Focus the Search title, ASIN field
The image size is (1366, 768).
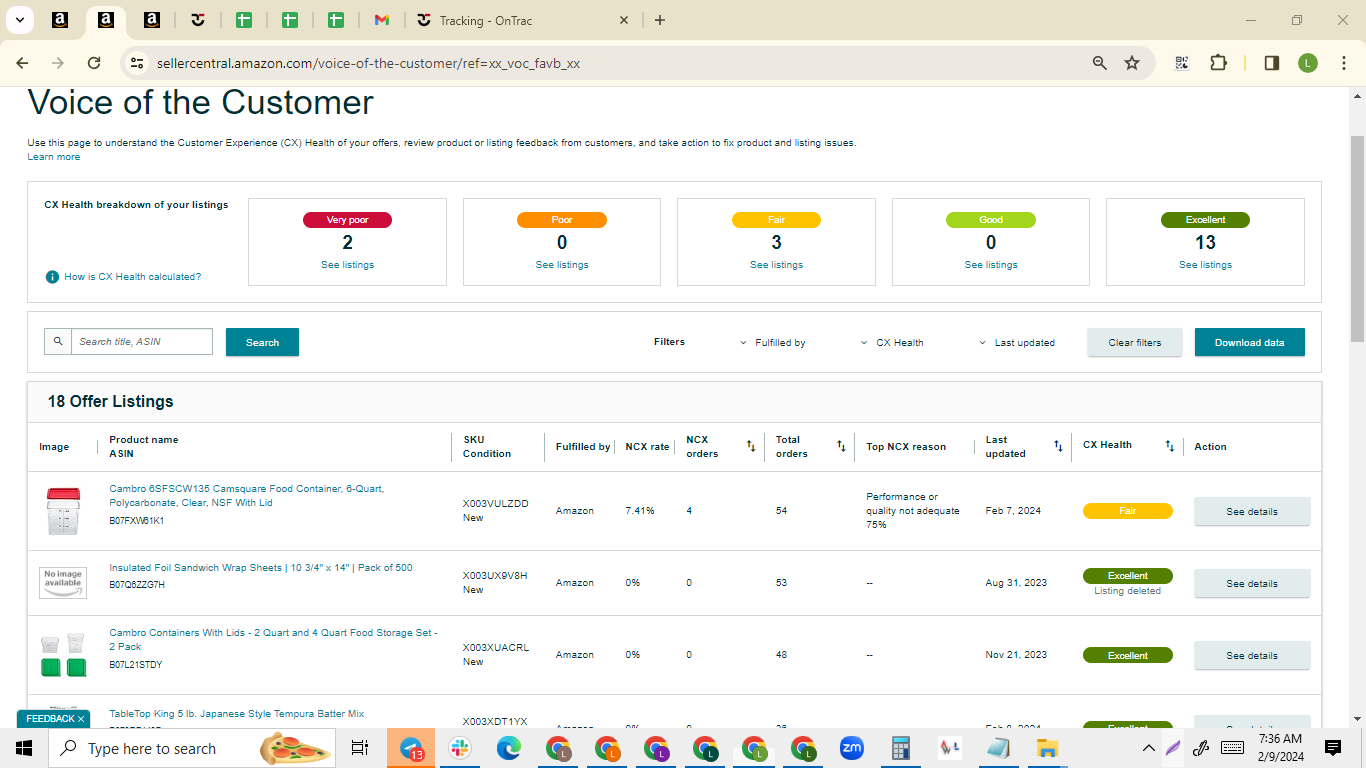point(141,342)
